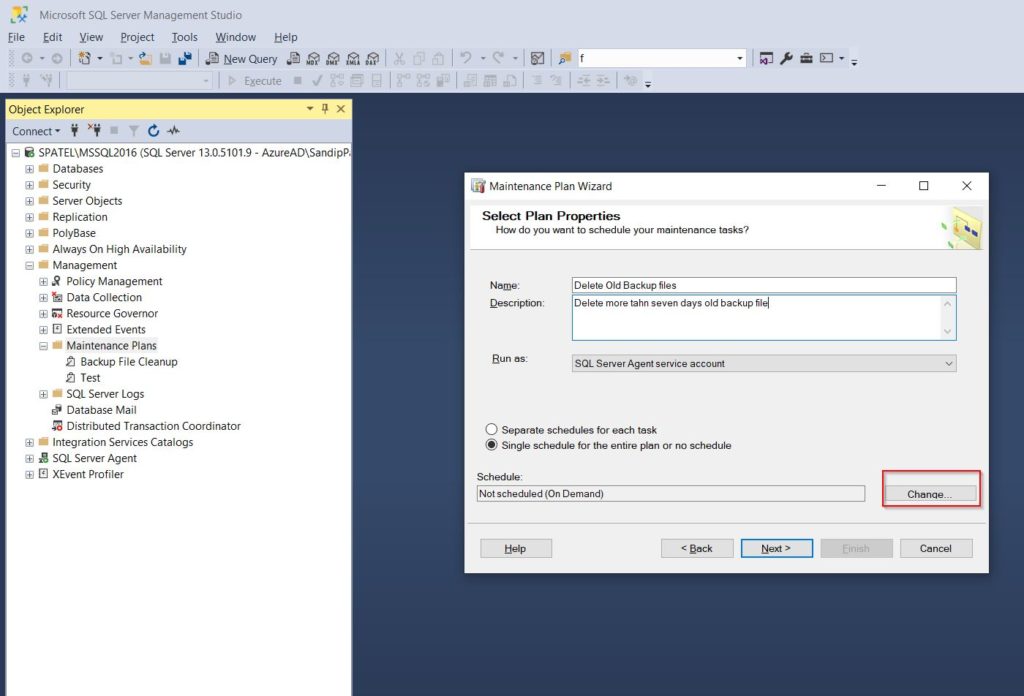This screenshot has width=1024, height=696.
Task: Refresh the Object Explorer tree
Action: point(153,131)
